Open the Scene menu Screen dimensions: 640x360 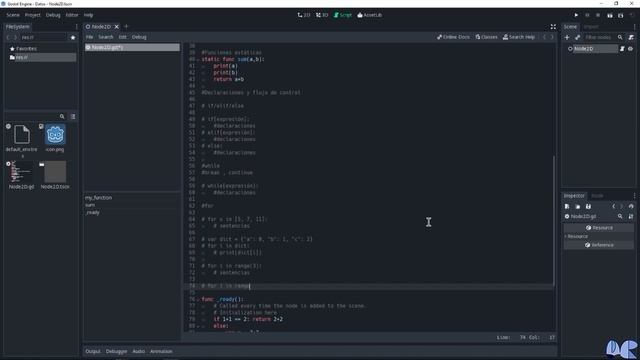tap(13, 15)
